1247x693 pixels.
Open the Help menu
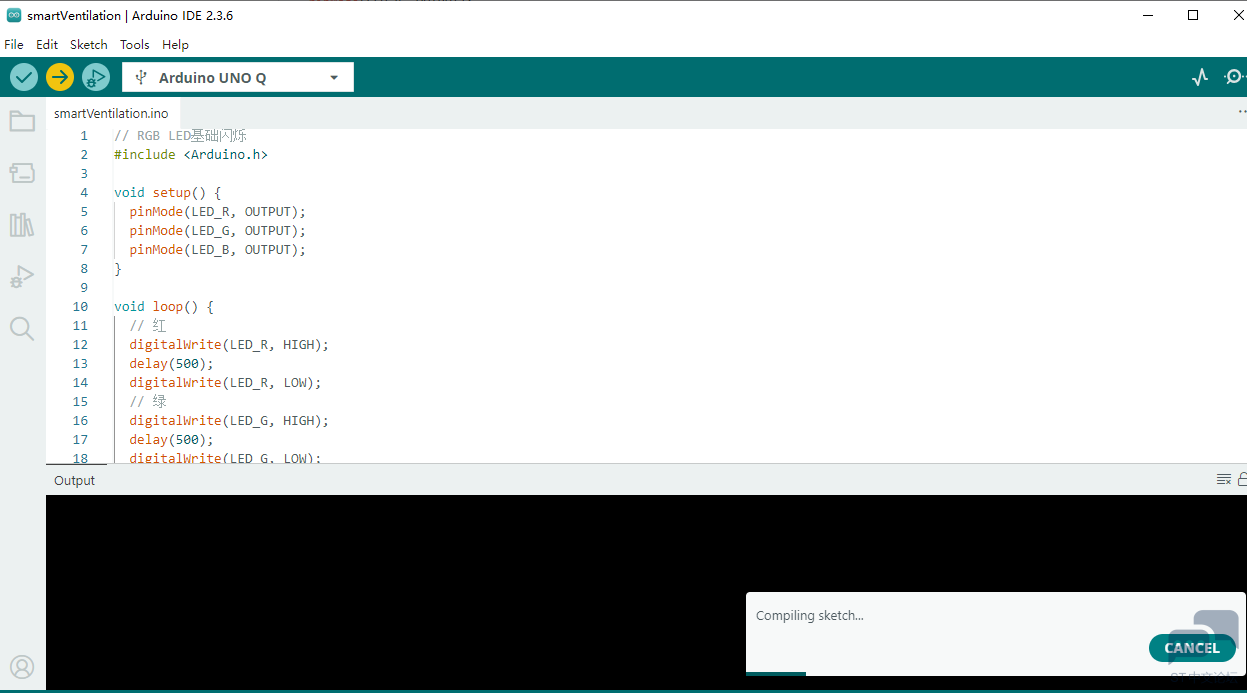point(175,44)
